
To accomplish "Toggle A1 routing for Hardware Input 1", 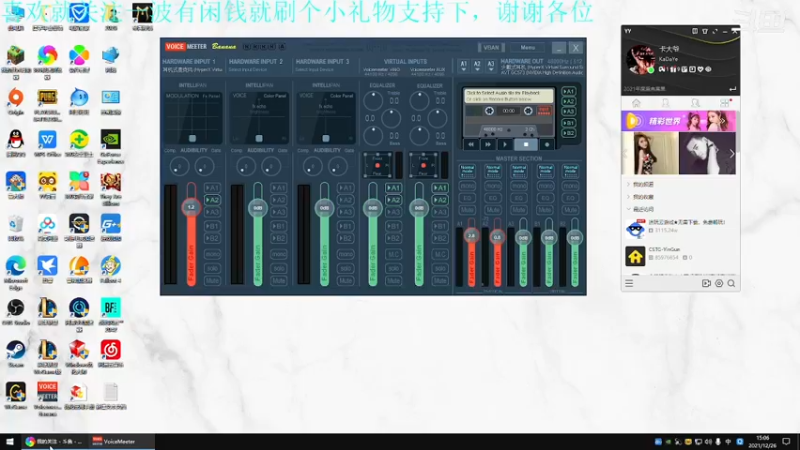I will pos(212,188).
